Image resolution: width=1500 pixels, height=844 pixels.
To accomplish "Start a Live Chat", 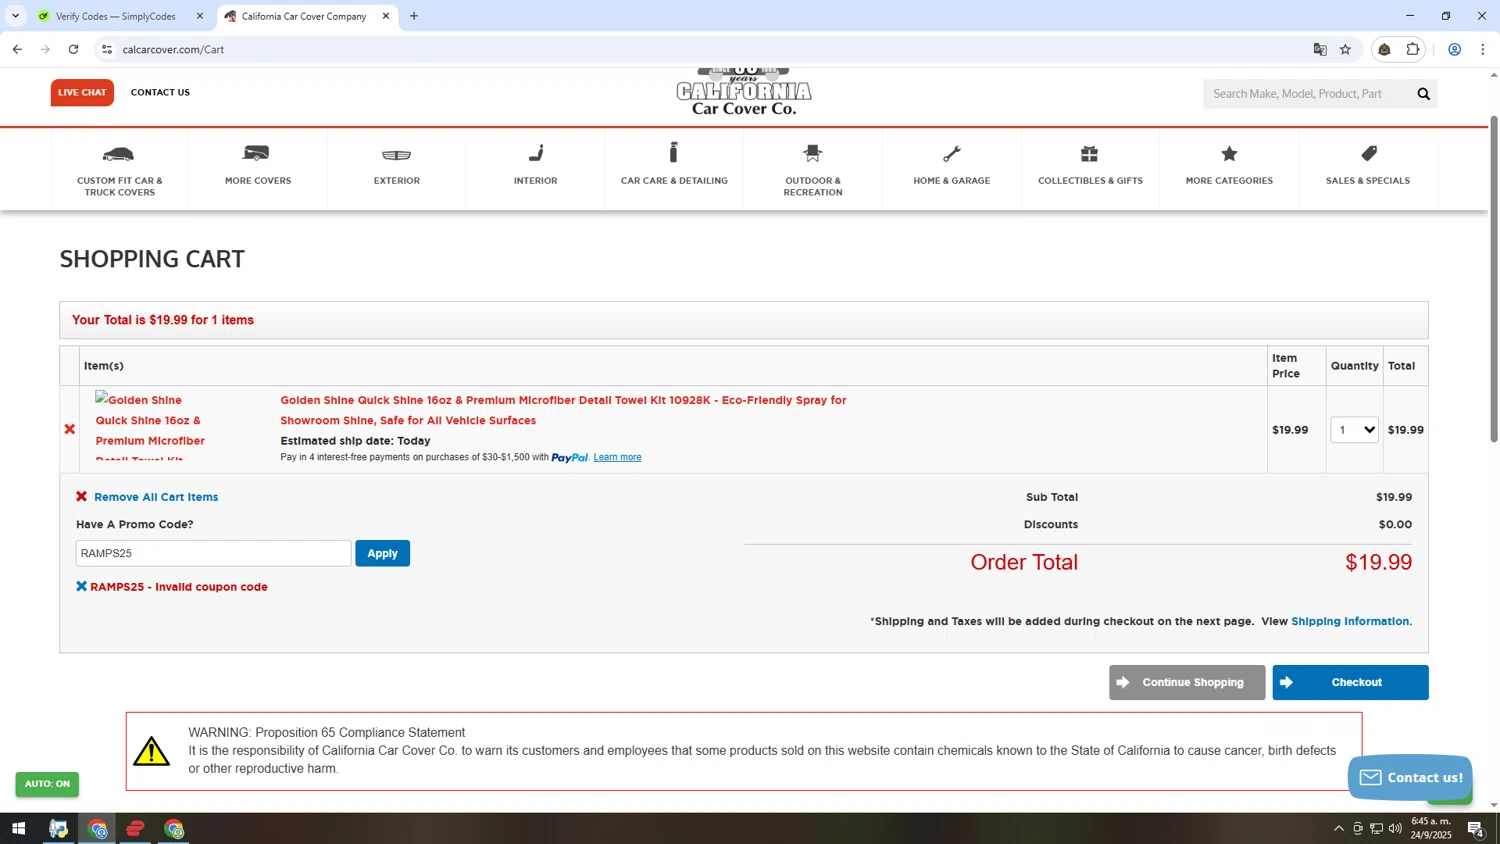I will [x=82, y=93].
